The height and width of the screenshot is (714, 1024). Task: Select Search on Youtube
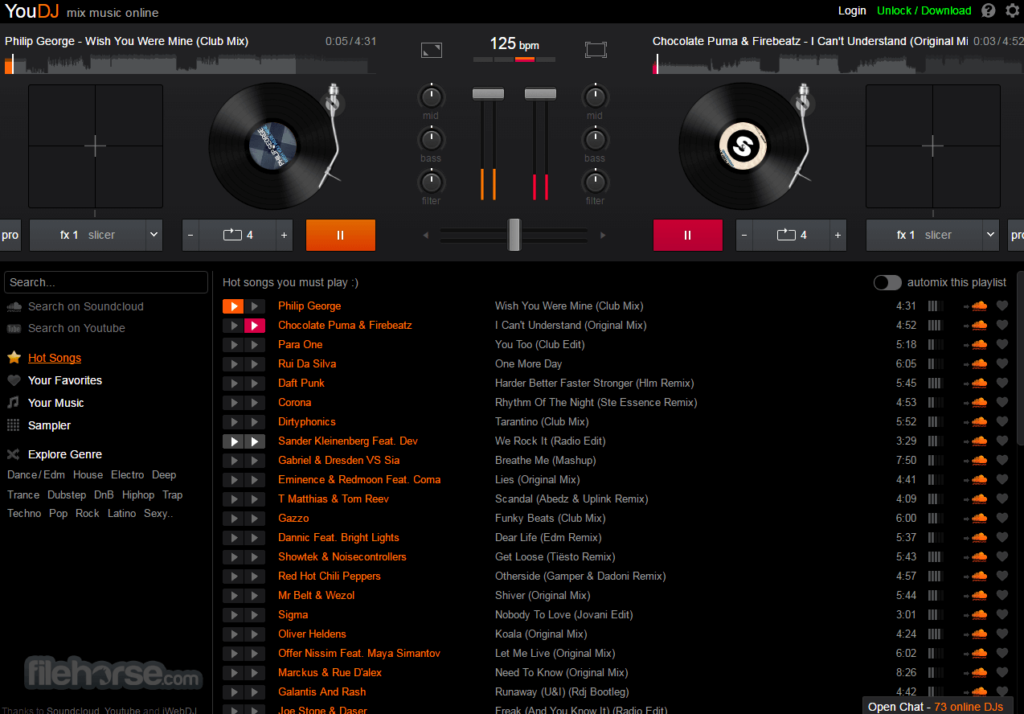coord(76,328)
